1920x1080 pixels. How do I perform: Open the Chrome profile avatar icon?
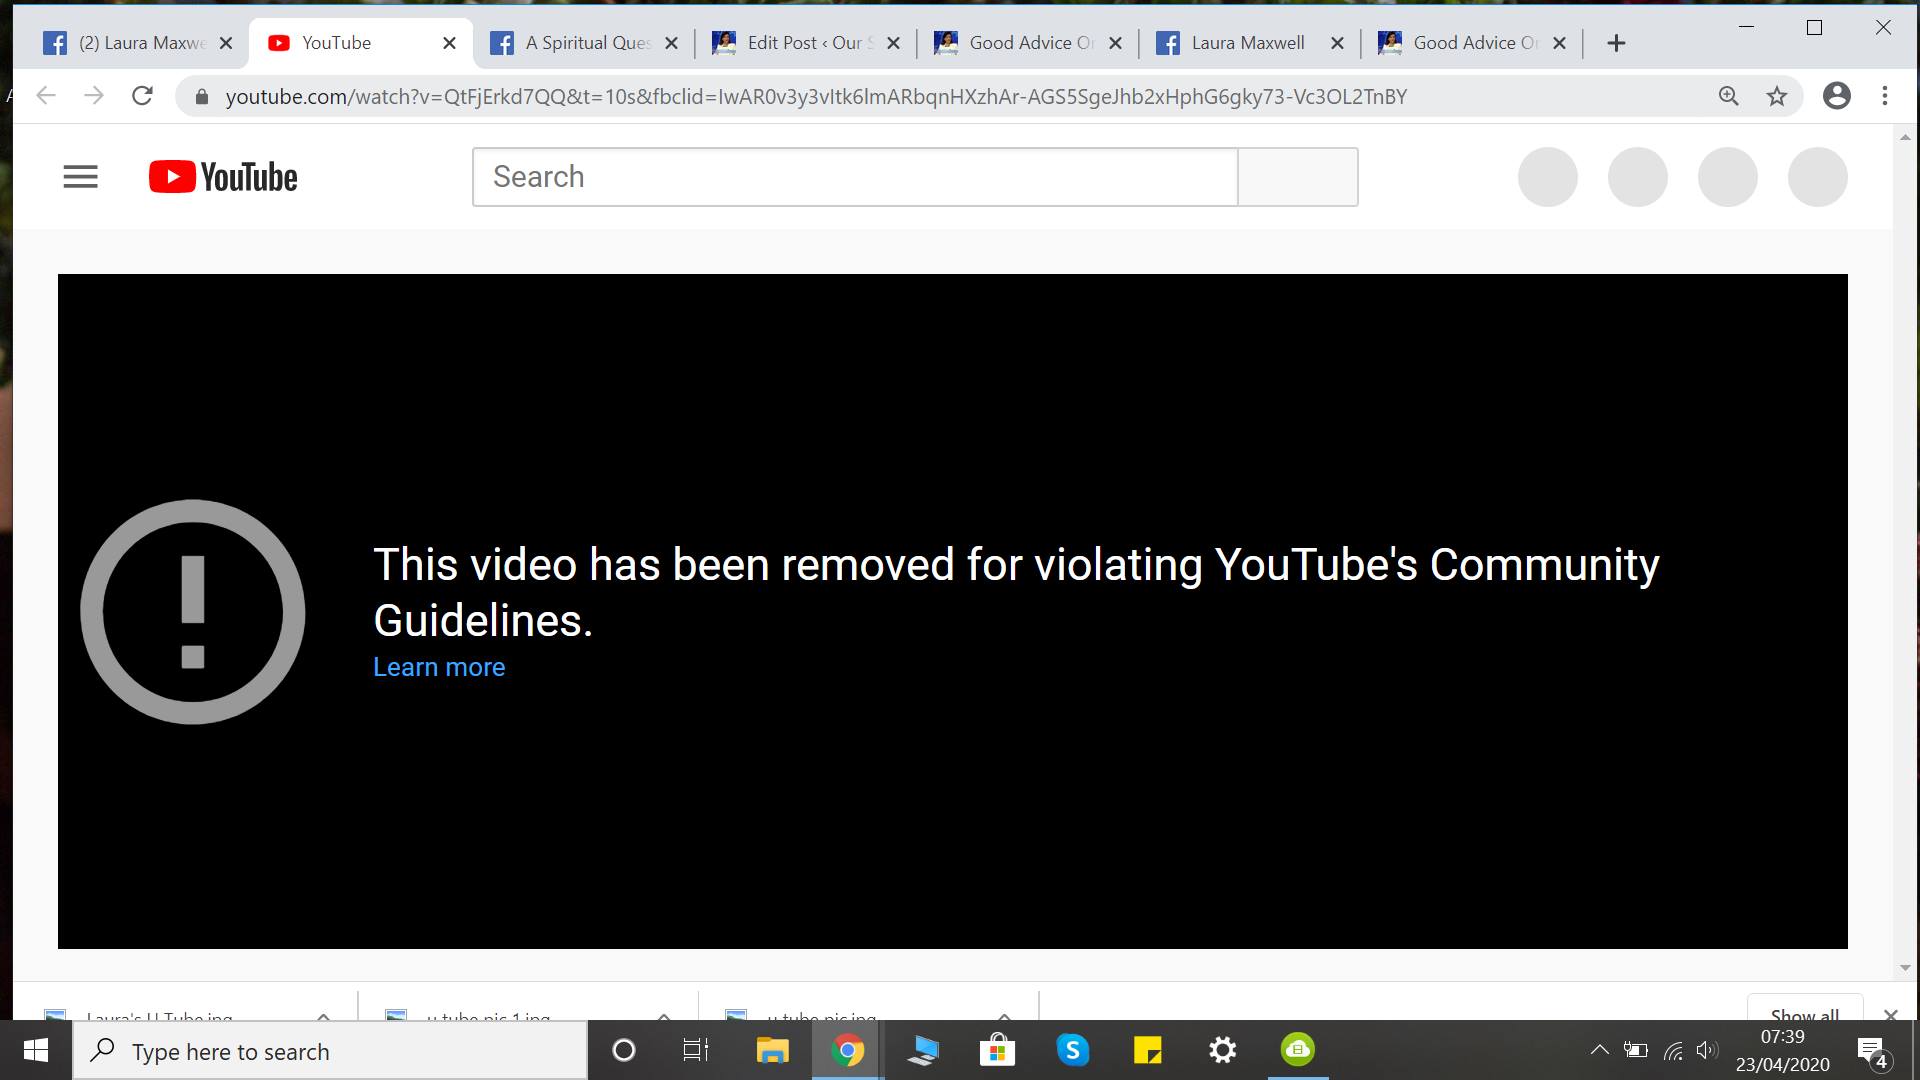point(1836,96)
